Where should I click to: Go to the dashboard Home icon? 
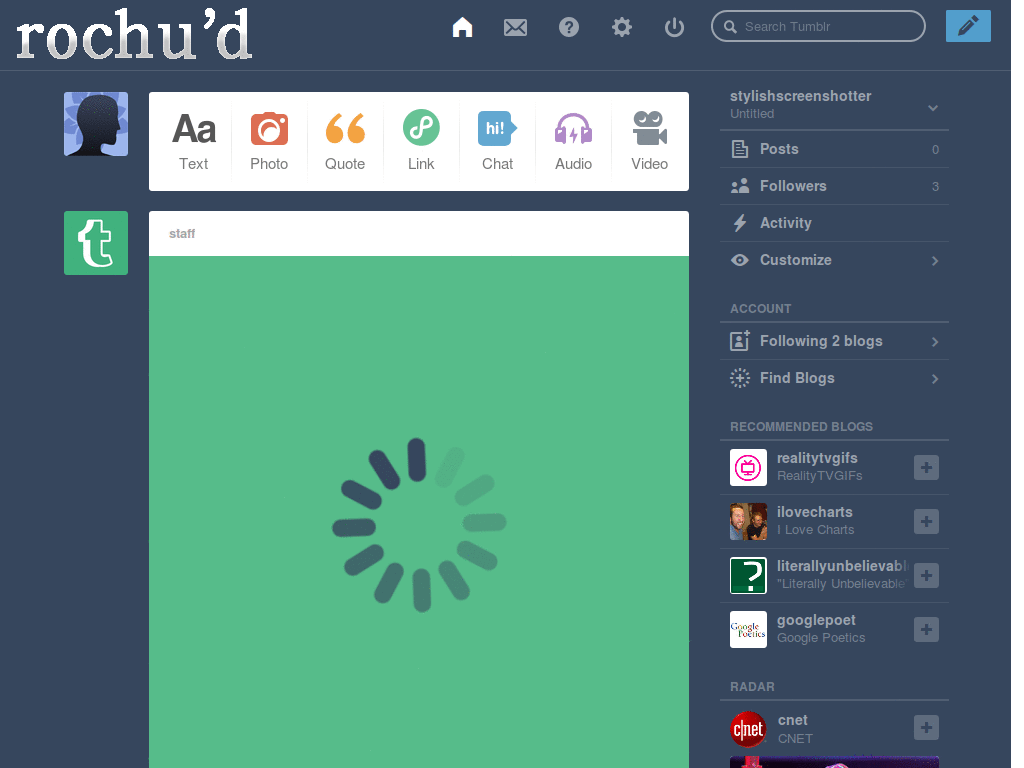point(462,27)
